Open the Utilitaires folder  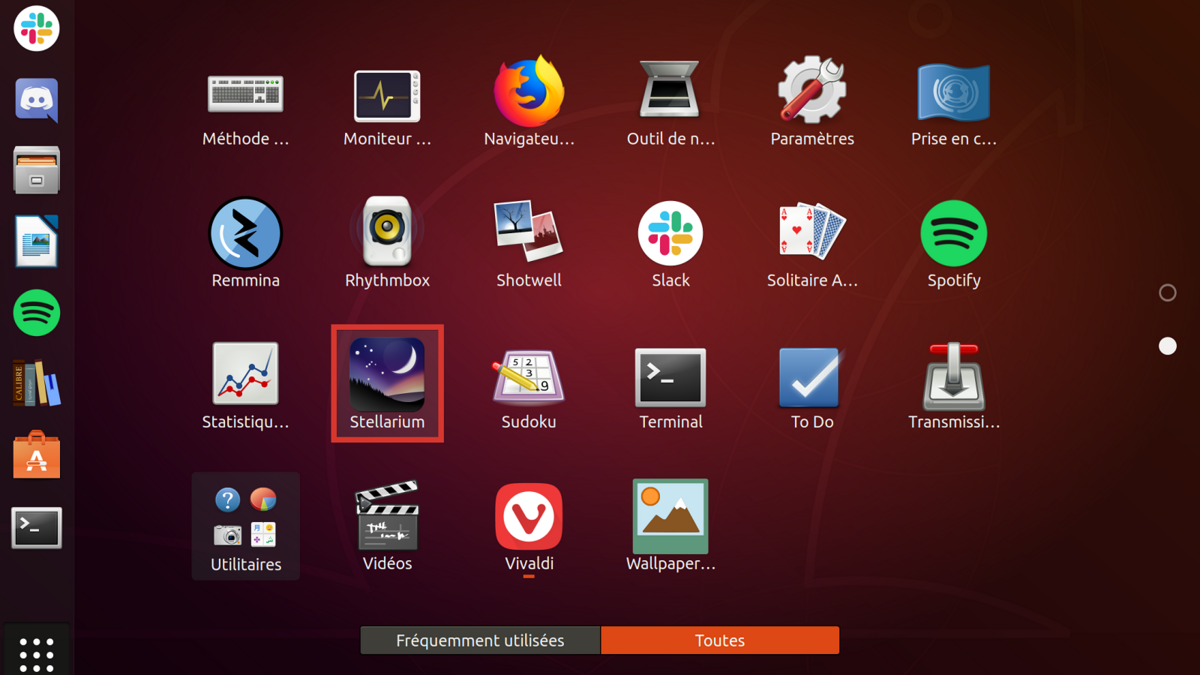pyautogui.click(x=246, y=526)
